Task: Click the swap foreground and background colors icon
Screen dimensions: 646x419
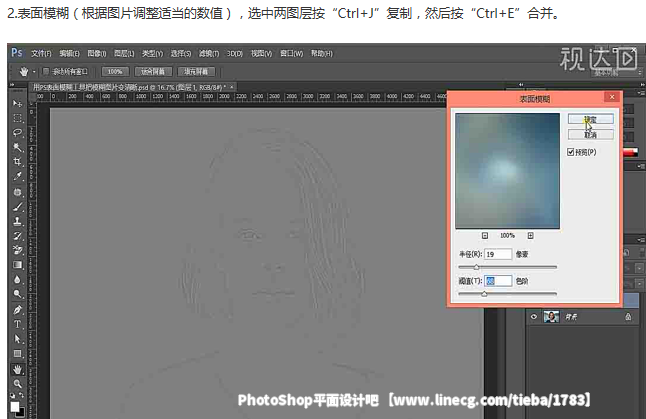Action: (21, 396)
